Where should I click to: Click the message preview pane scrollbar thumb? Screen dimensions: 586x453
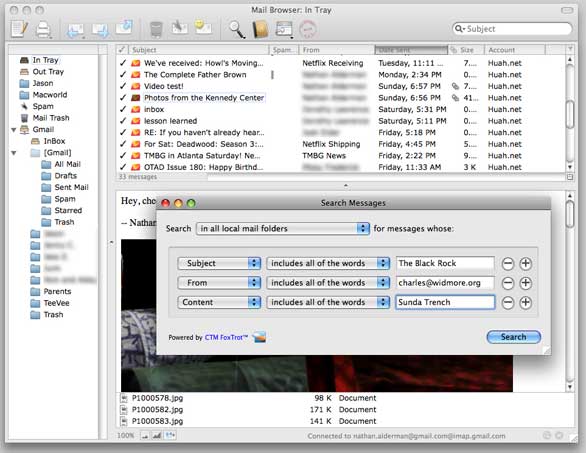click(570, 214)
